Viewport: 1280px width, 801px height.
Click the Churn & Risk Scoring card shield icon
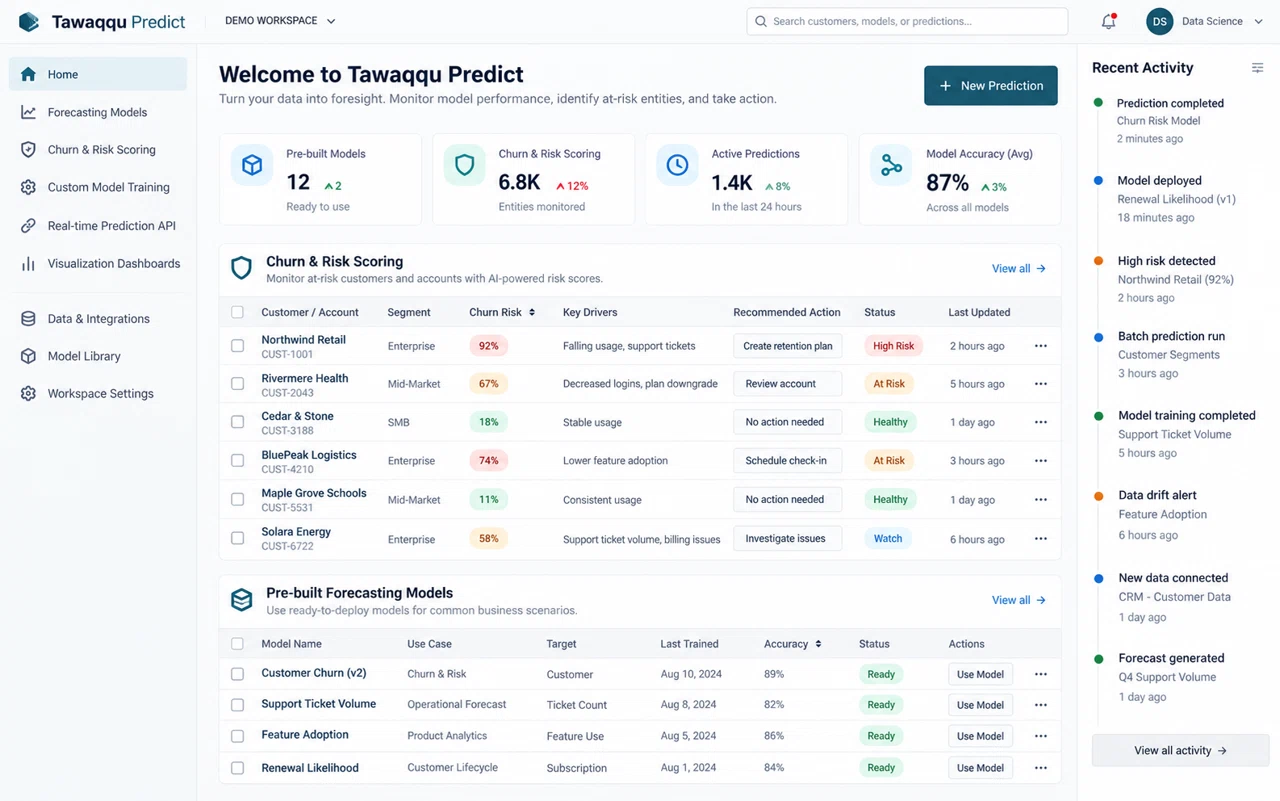464,165
